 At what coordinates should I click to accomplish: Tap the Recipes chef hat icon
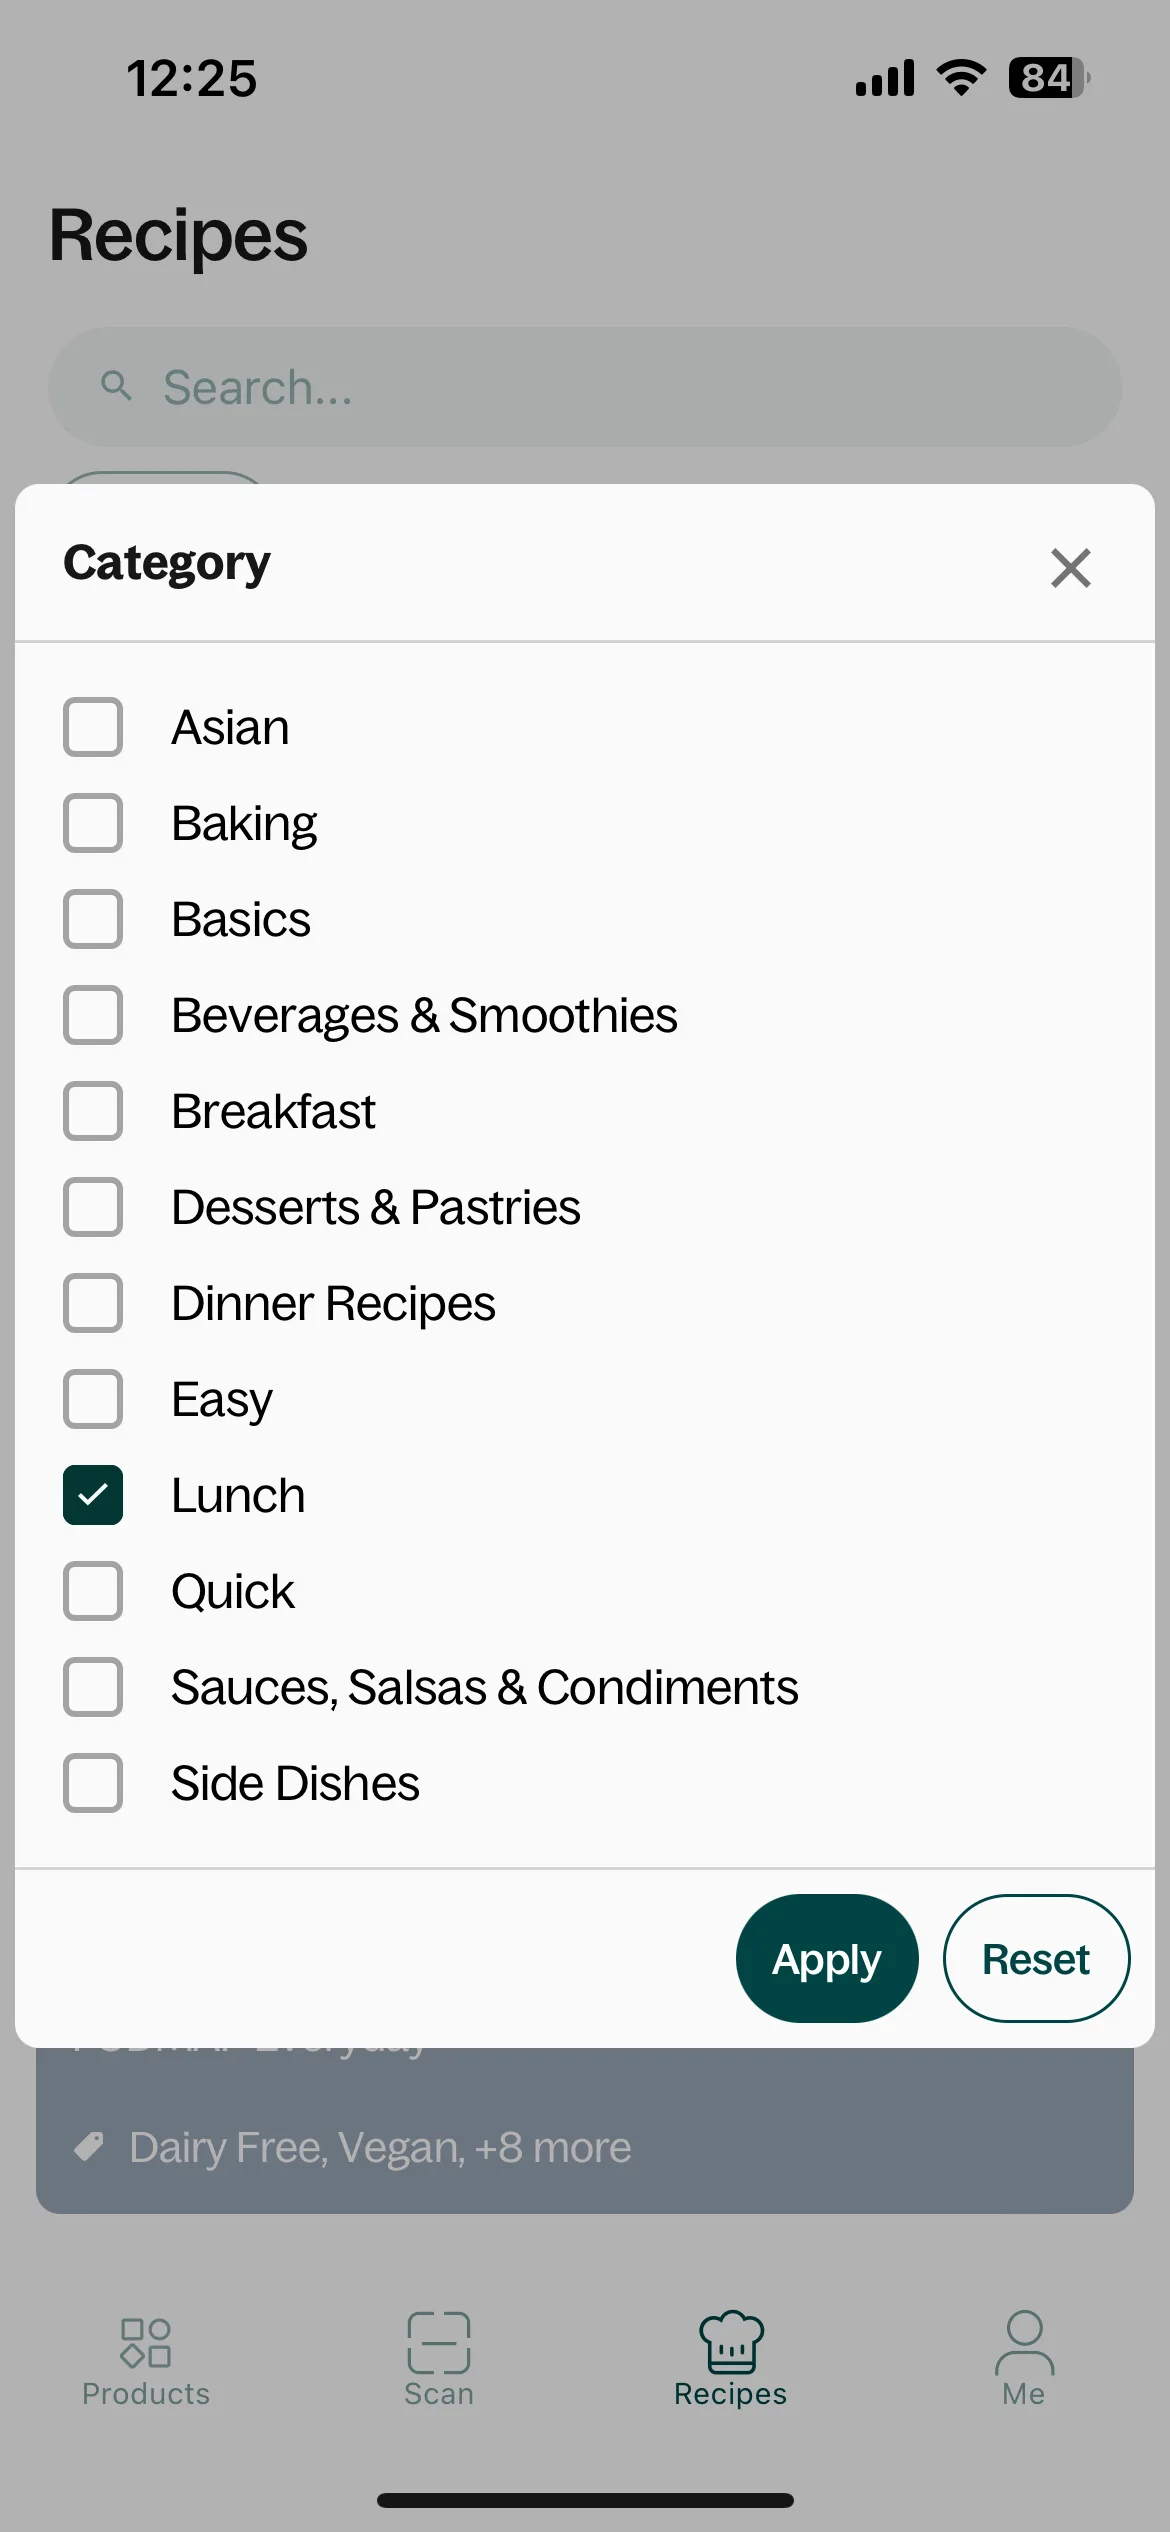pyautogui.click(x=731, y=2342)
